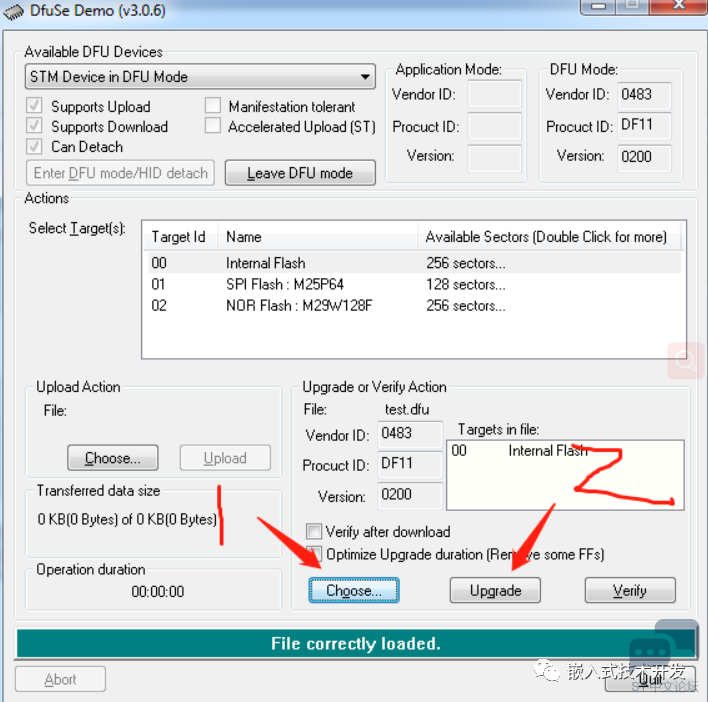Toggle the Can Detach checkbox
The width and height of the screenshot is (708, 702).
34,146
